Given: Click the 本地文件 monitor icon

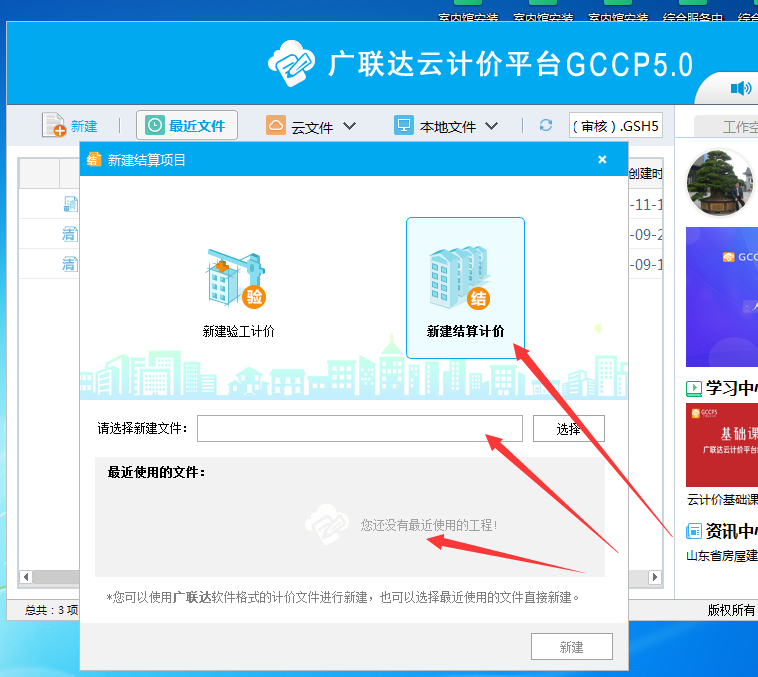Looking at the screenshot, I should coord(404,125).
